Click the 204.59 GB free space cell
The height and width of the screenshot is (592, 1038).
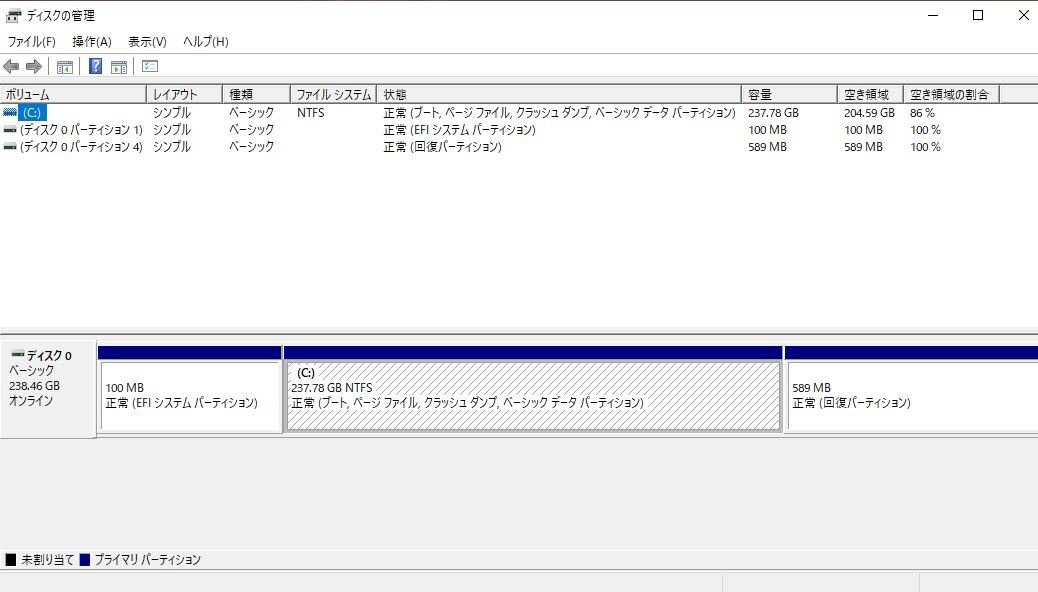pos(869,113)
